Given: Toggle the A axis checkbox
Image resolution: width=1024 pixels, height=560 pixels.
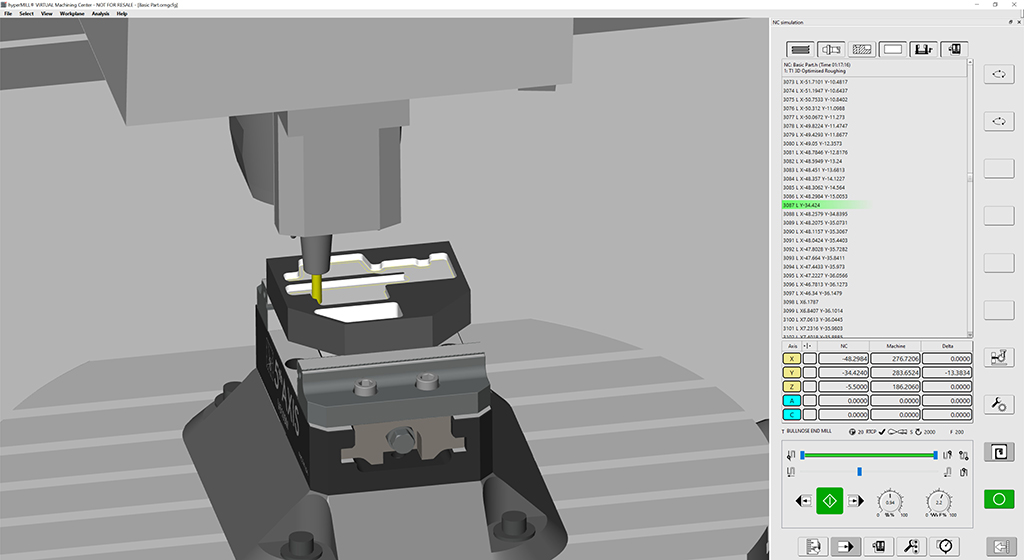Looking at the screenshot, I should click(x=810, y=401).
